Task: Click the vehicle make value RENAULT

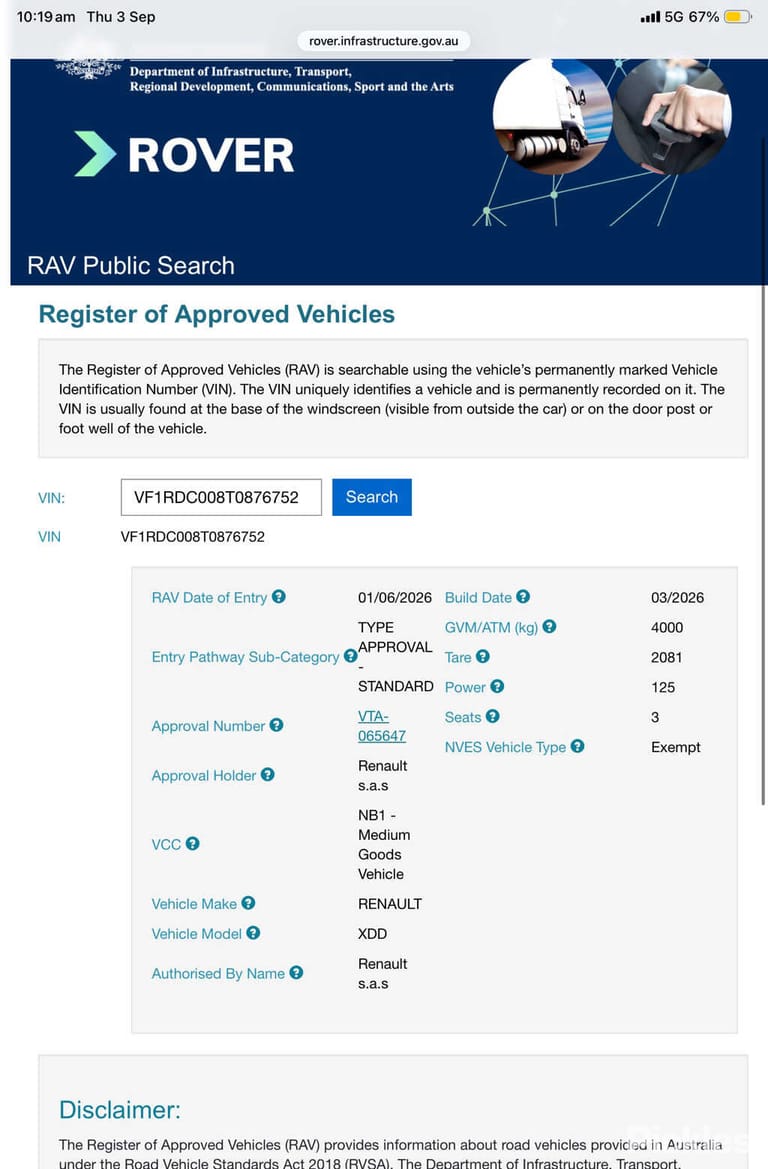Action: (x=390, y=904)
